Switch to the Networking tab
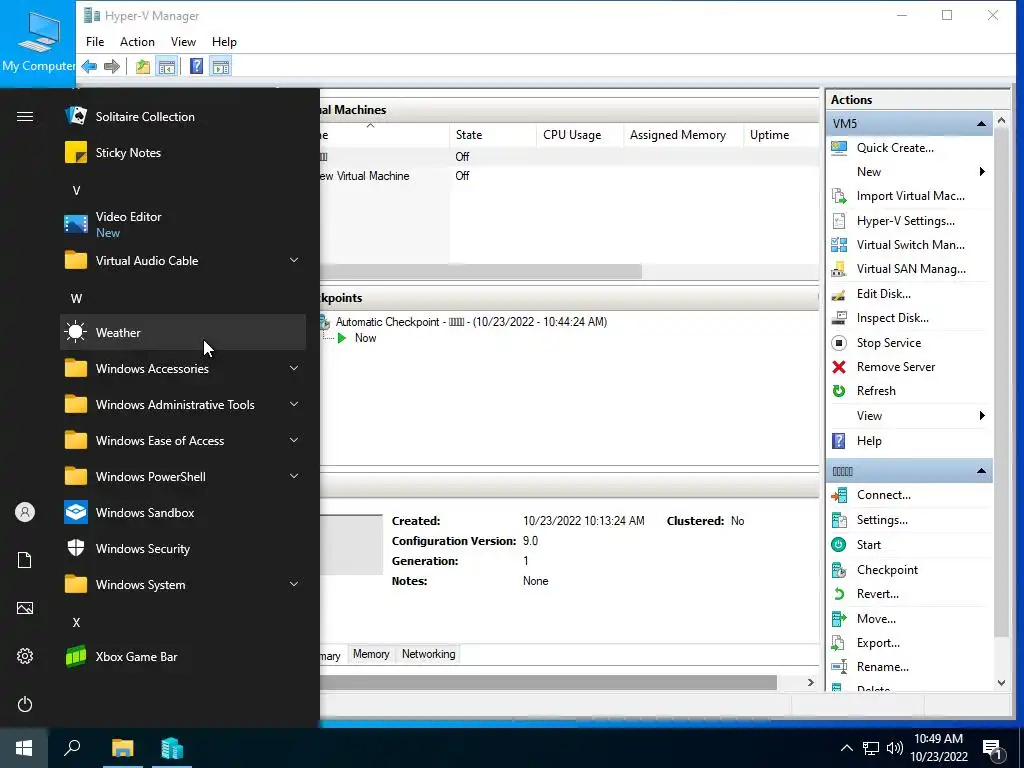The width and height of the screenshot is (1024, 768). point(428,654)
